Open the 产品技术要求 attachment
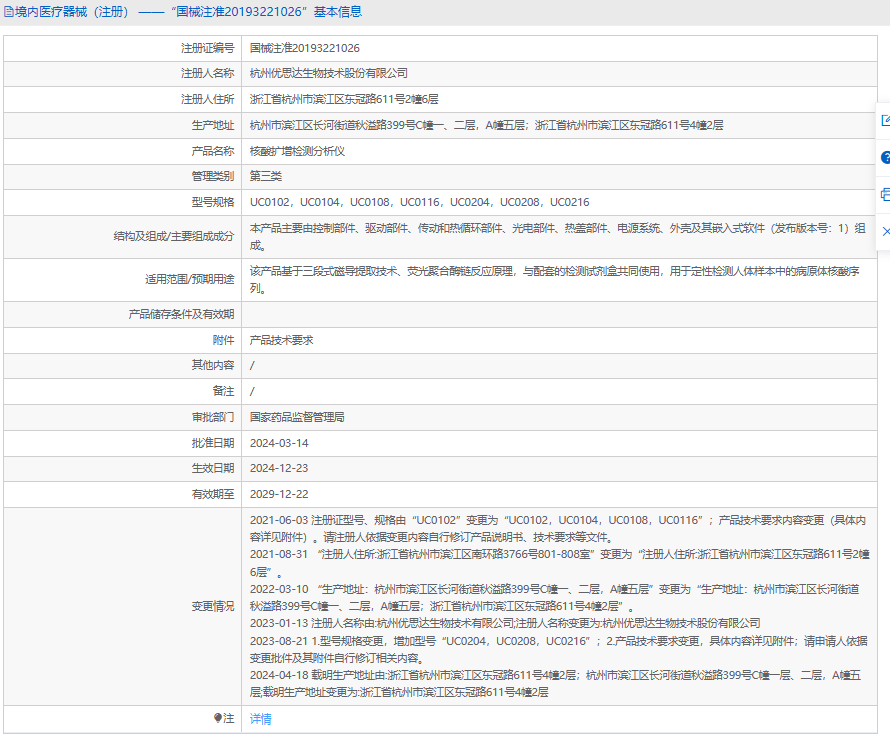The image size is (890, 736). pyautogui.click(x=282, y=340)
